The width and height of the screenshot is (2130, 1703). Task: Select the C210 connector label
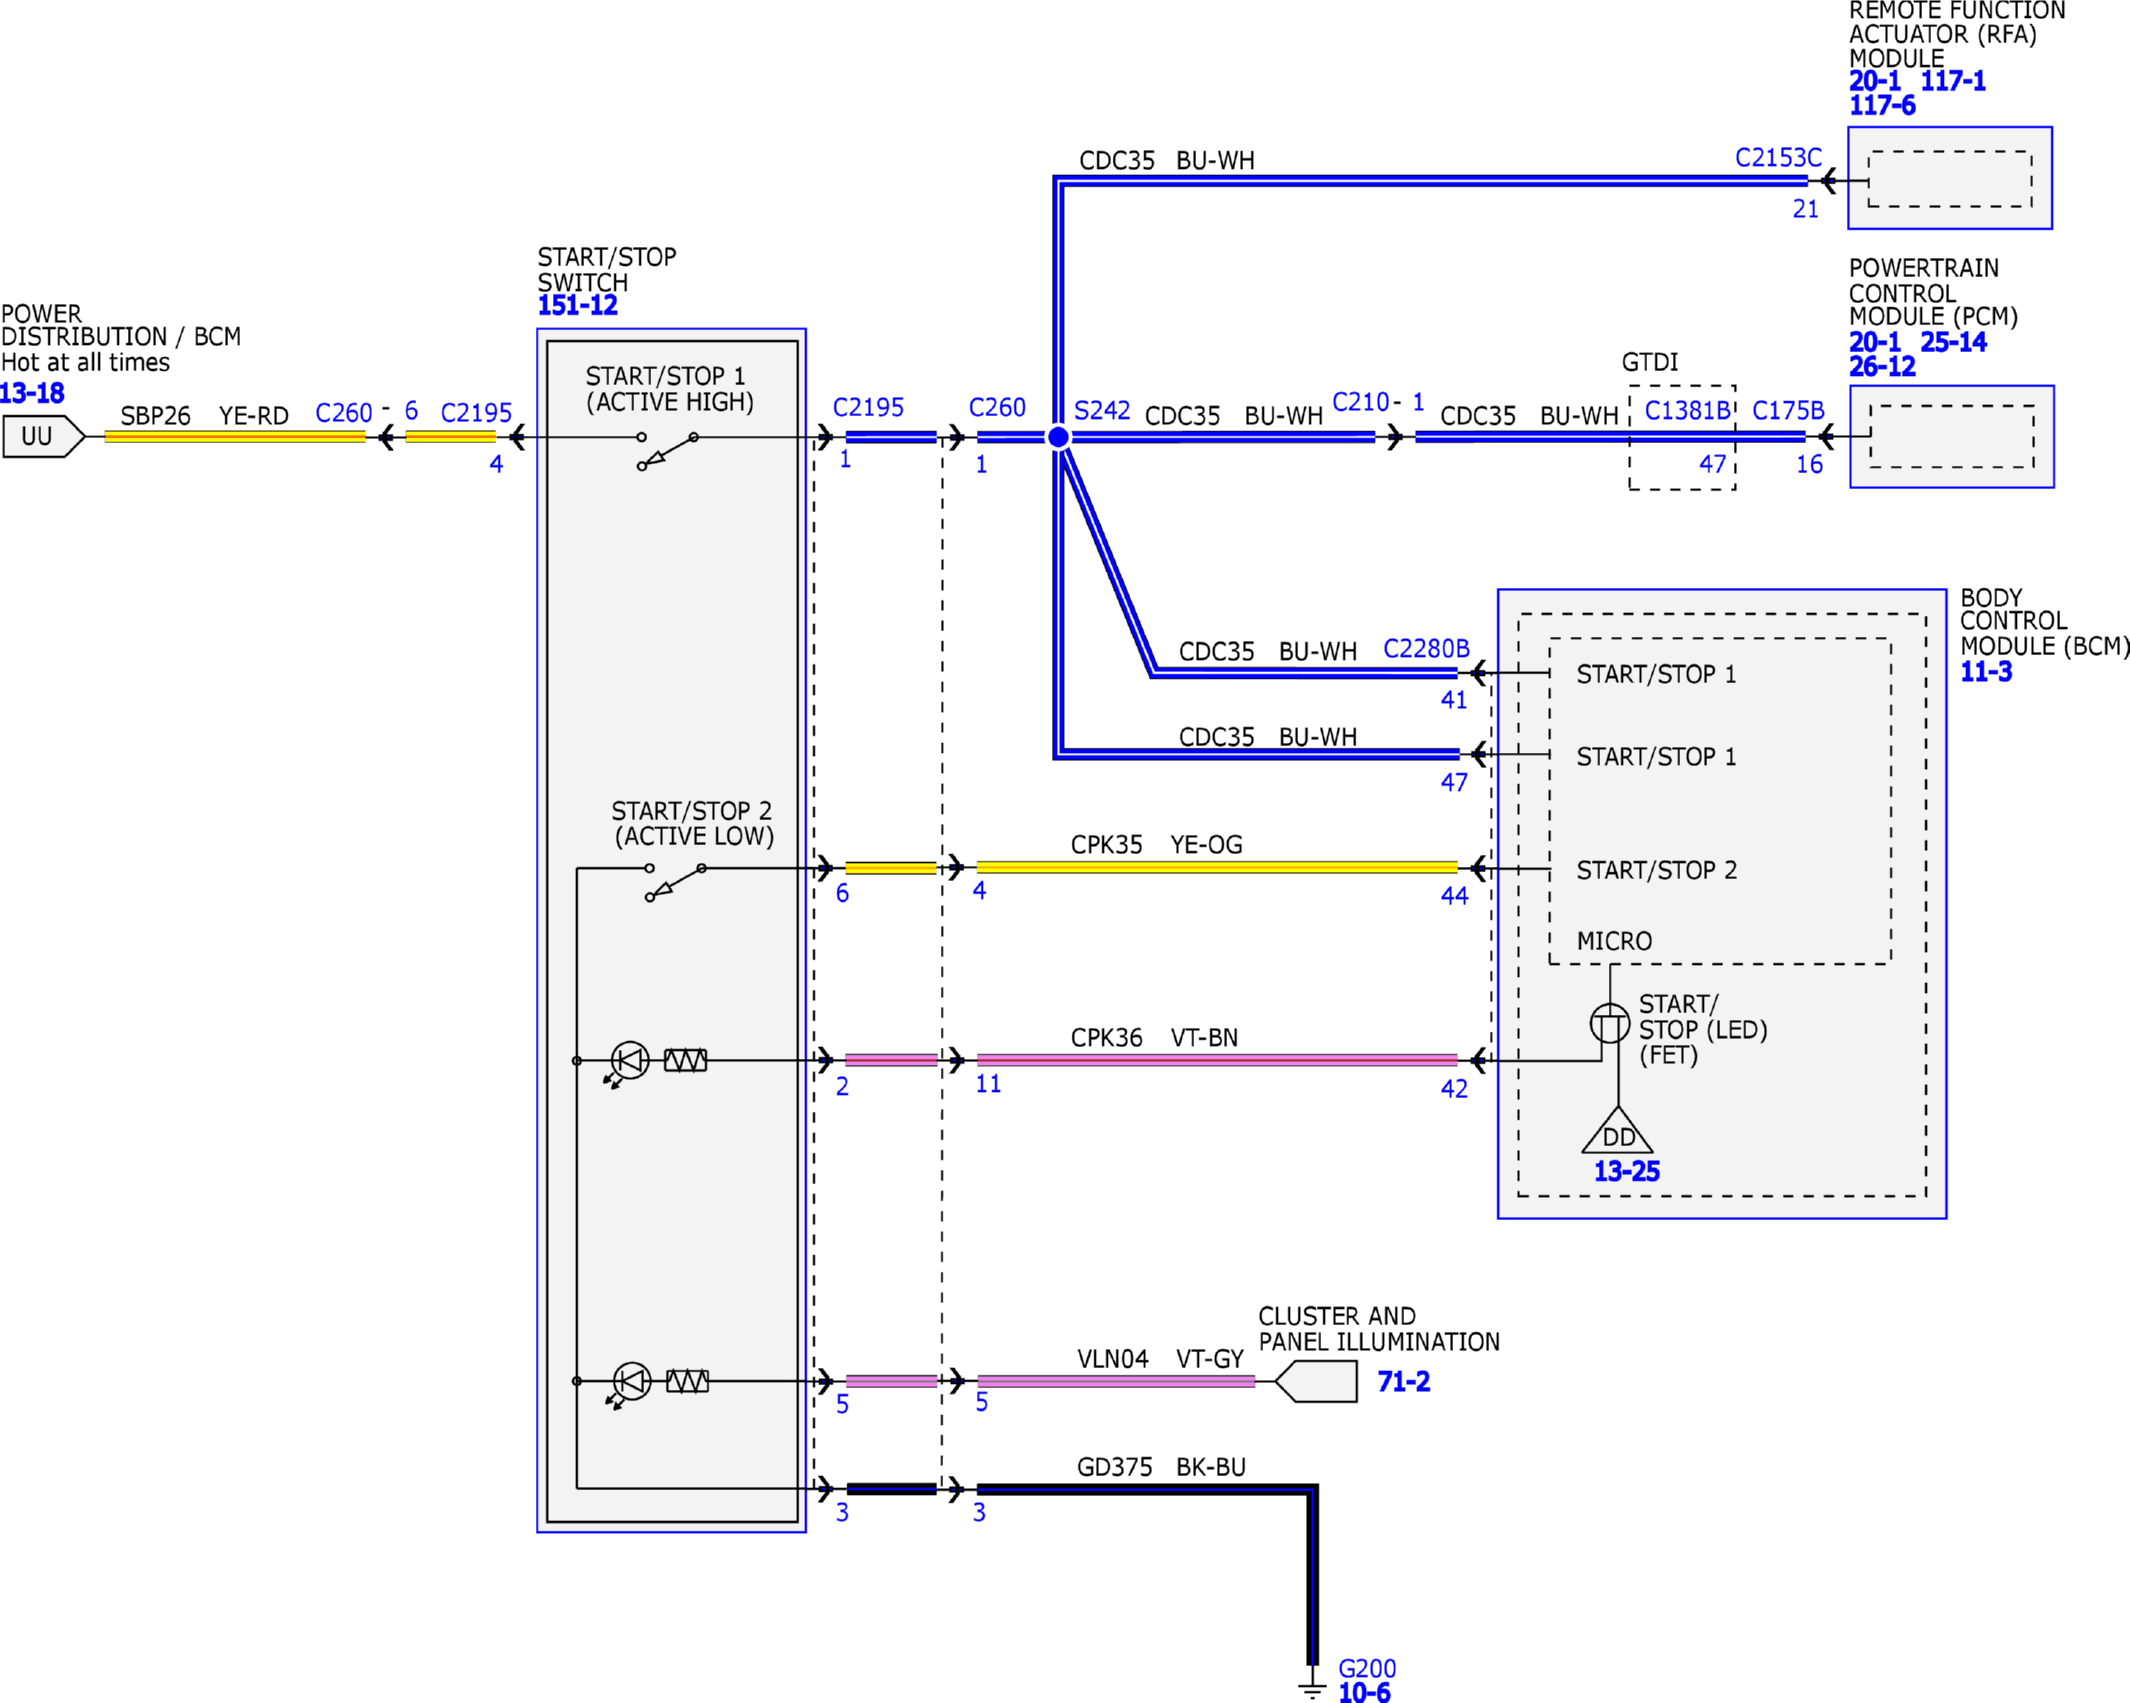click(x=1361, y=402)
